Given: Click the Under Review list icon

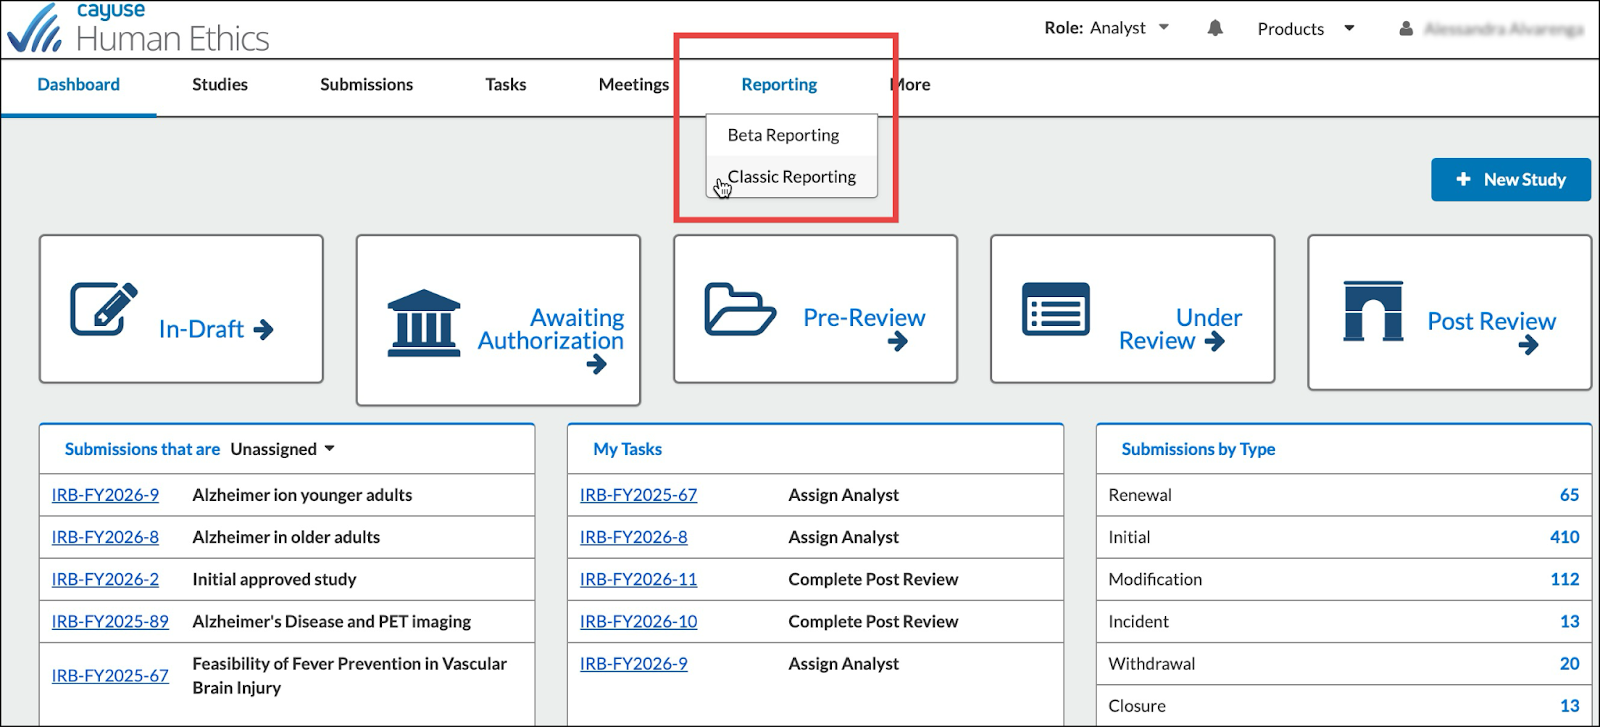Looking at the screenshot, I should pyautogui.click(x=1056, y=309).
